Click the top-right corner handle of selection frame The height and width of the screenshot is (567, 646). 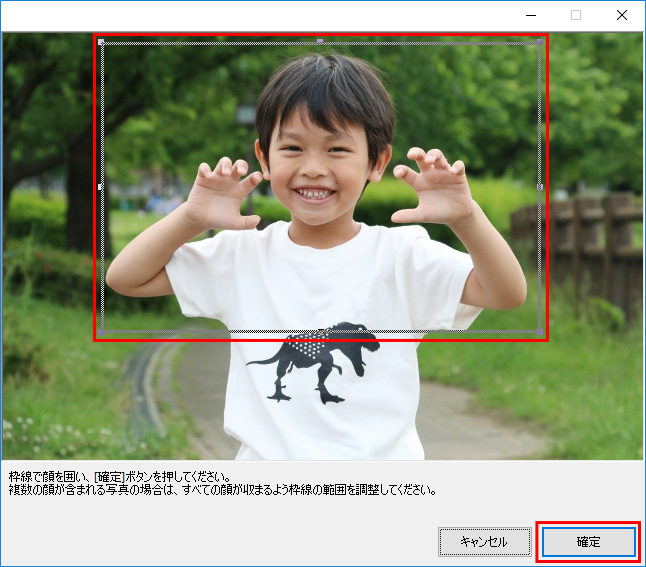pyautogui.click(x=540, y=42)
